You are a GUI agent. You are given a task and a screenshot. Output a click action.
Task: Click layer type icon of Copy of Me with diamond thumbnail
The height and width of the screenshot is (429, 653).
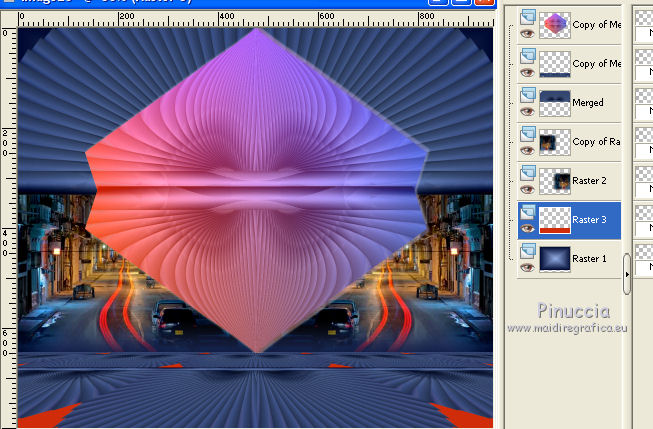coord(528,17)
